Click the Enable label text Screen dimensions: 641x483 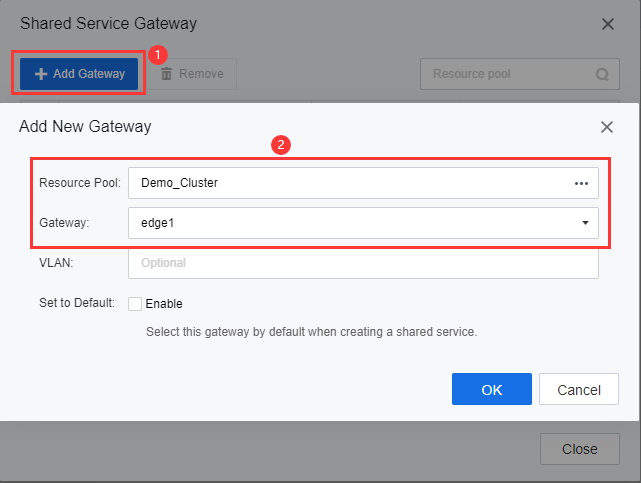click(164, 304)
